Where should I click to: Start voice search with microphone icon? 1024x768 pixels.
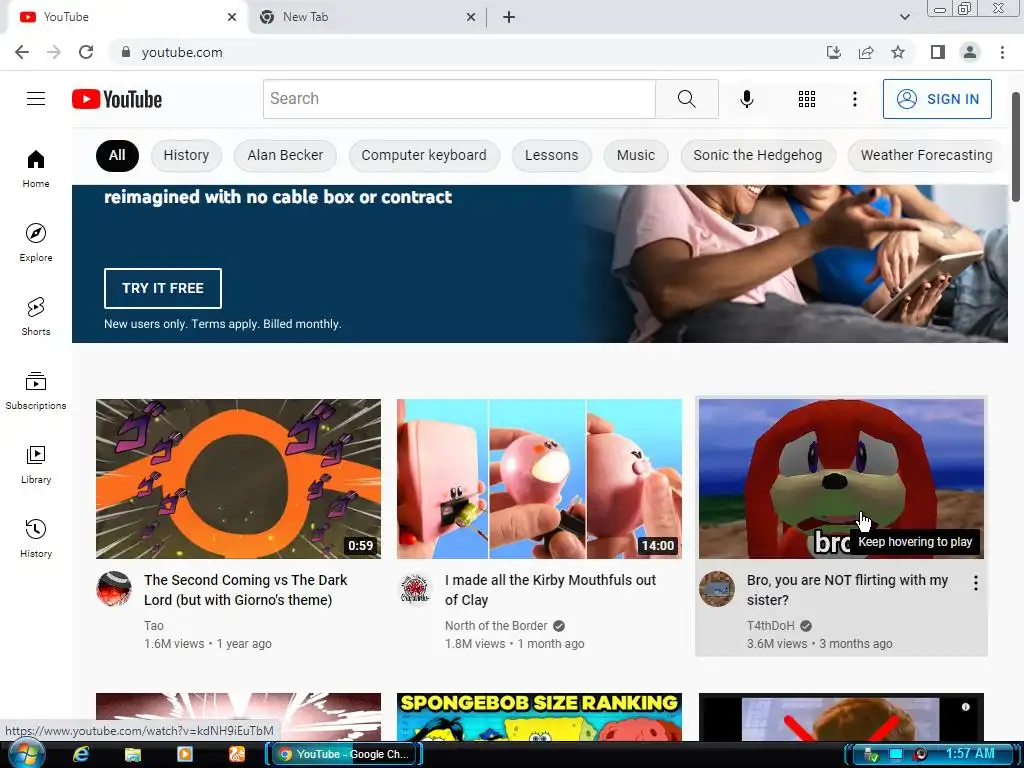click(x=746, y=99)
